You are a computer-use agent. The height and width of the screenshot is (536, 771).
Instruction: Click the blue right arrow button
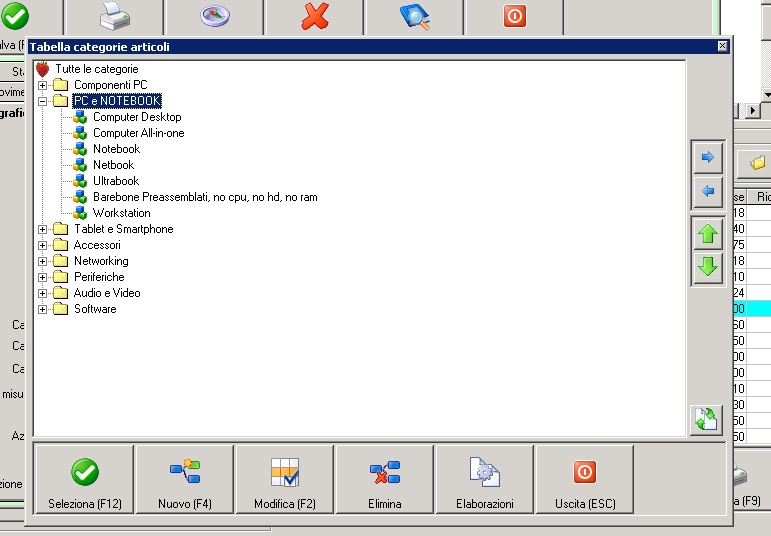tap(708, 157)
